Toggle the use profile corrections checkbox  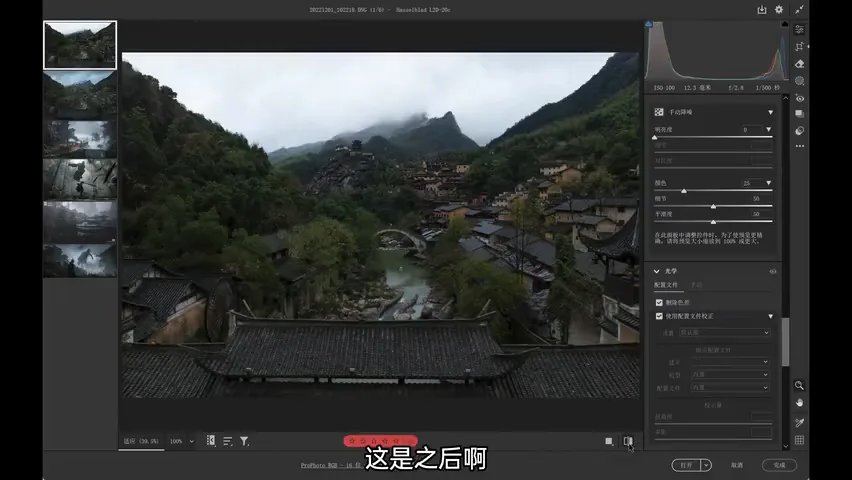(x=659, y=316)
